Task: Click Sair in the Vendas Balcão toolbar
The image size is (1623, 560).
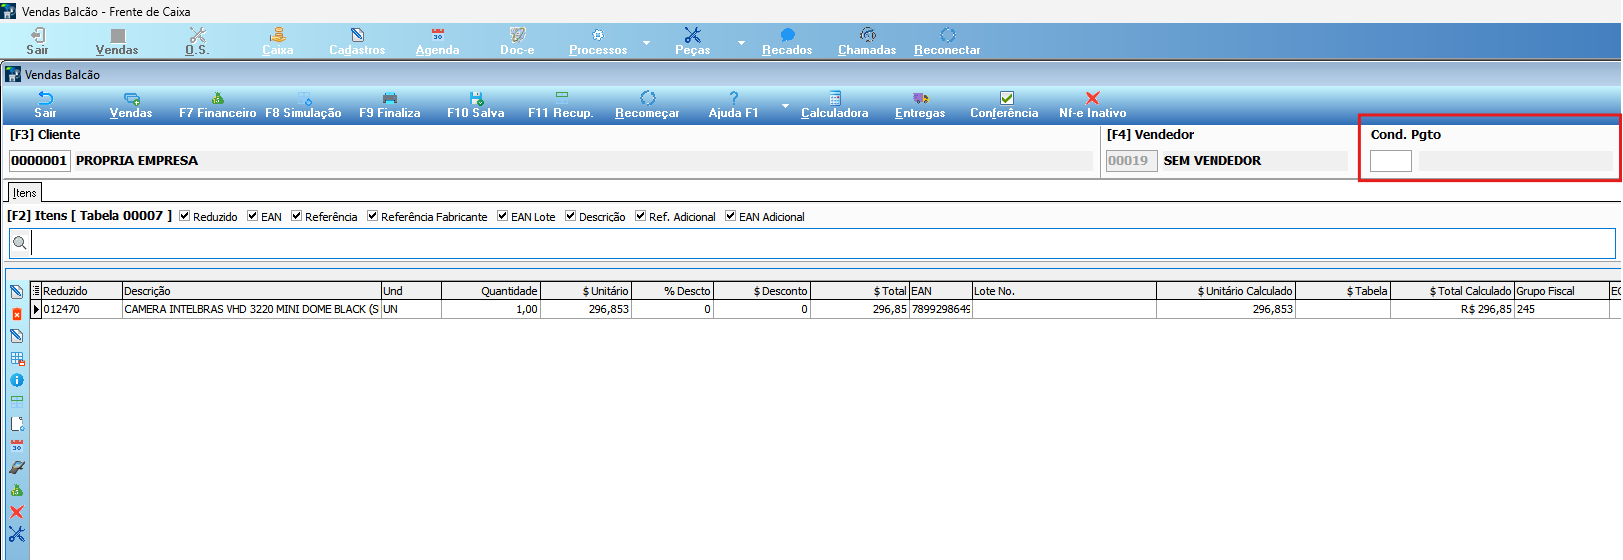Action: point(45,105)
